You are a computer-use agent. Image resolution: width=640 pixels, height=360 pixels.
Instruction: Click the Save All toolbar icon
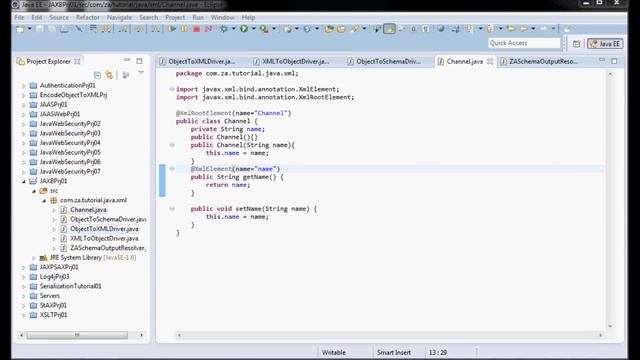click(x=52, y=29)
